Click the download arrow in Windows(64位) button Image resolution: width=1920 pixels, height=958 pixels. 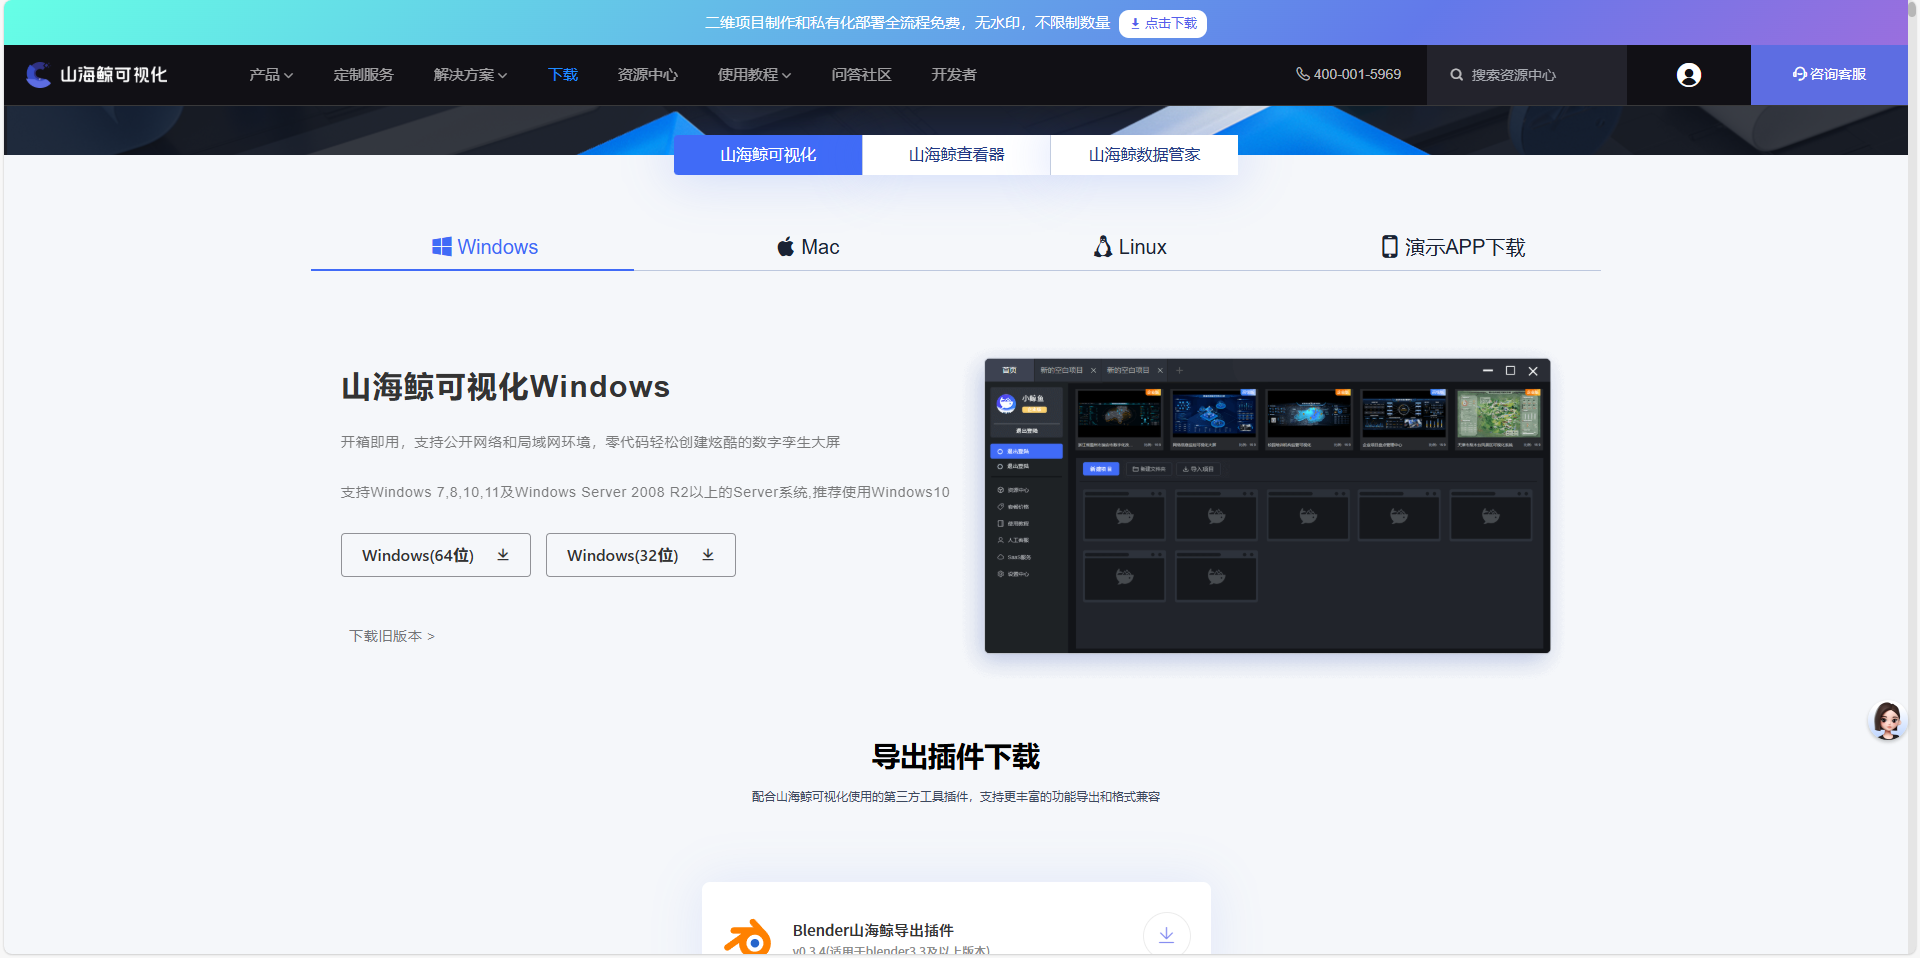point(503,555)
